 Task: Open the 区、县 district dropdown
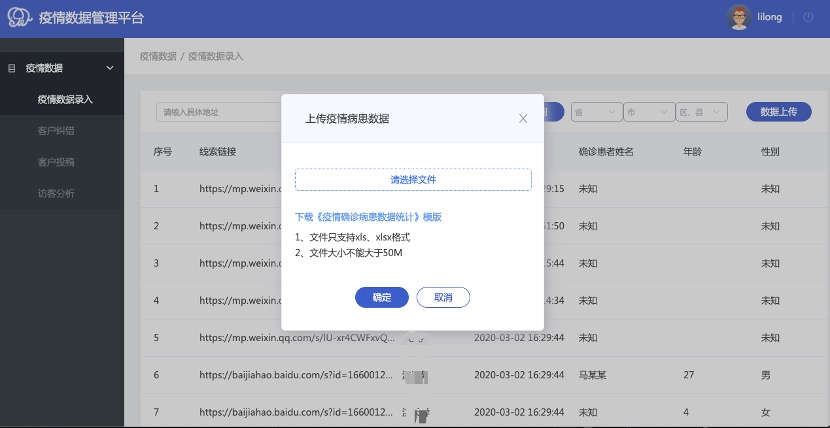(x=701, y=112)
